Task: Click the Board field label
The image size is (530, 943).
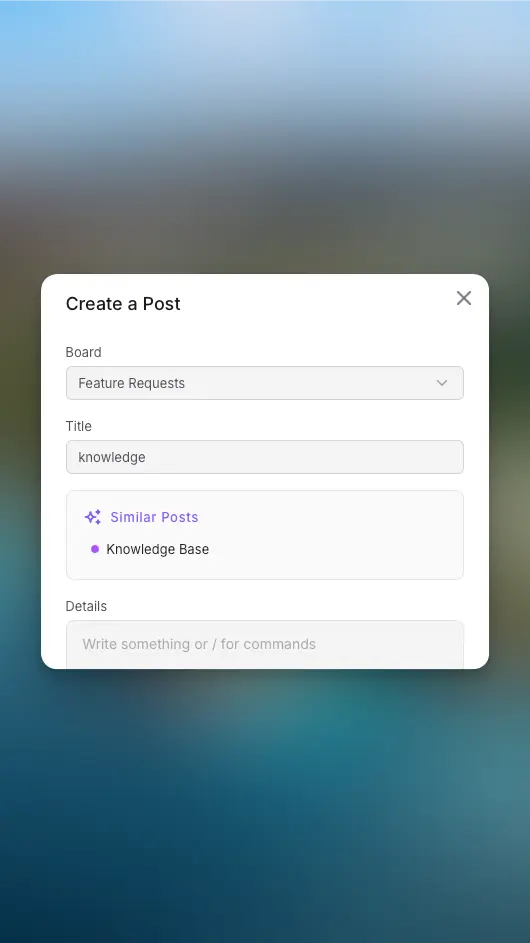Action: pos(84,352)
